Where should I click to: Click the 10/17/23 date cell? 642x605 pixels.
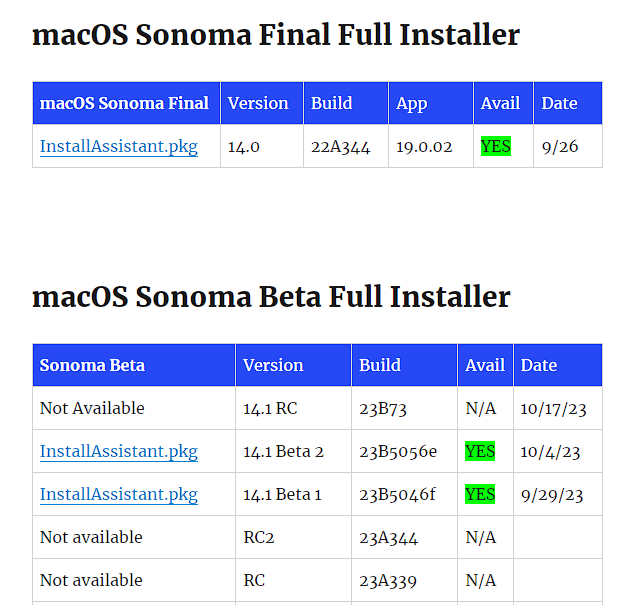point(550,408)
